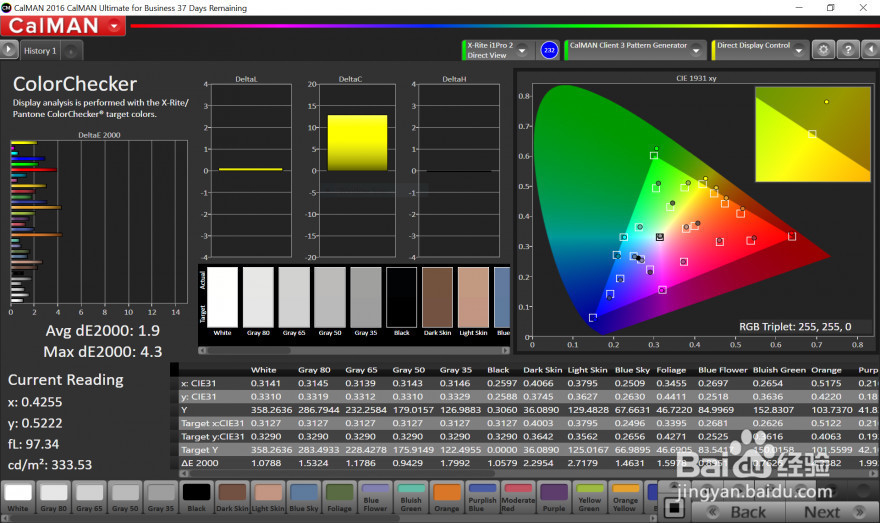The width and height of the screenshot is (880, 523).
Task: Select the Orange Yellow patch button in bottom strip
Action: 625,497
